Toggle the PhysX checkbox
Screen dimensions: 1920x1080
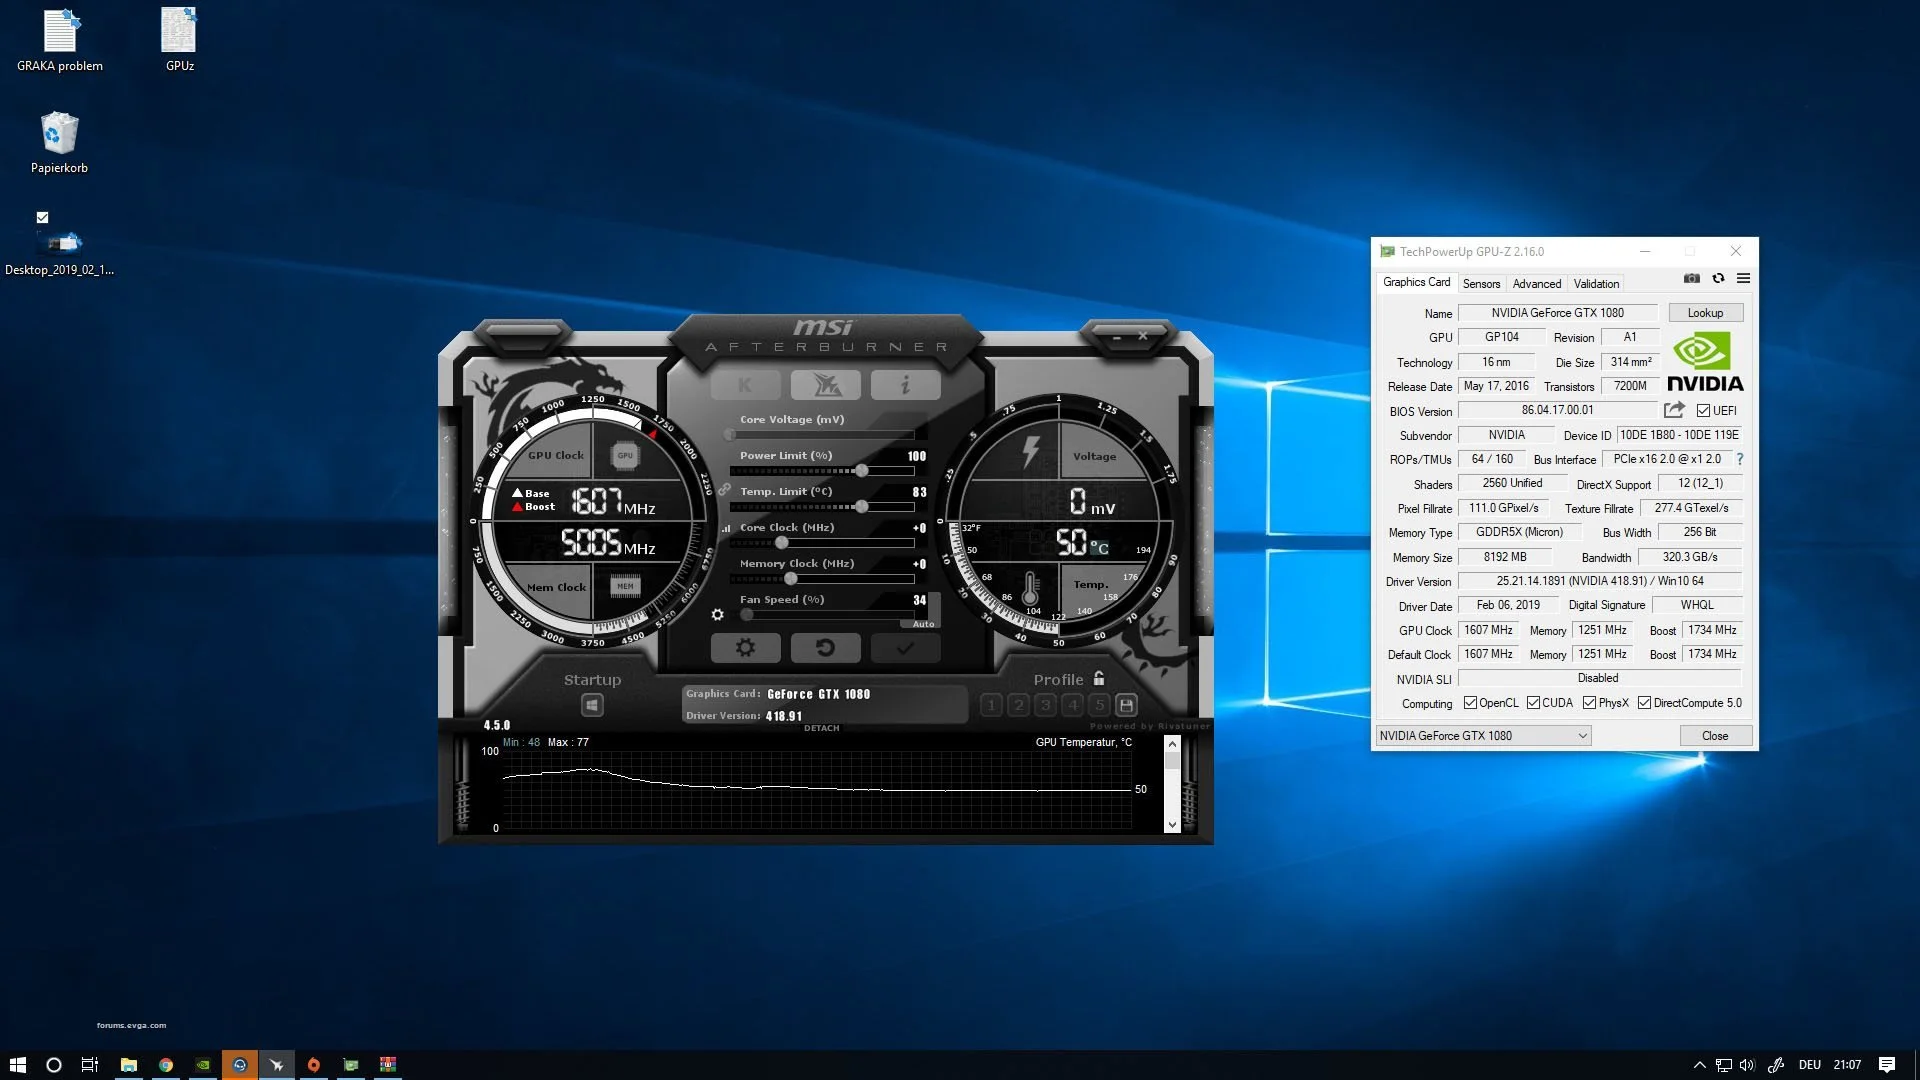click(1589, 703)
